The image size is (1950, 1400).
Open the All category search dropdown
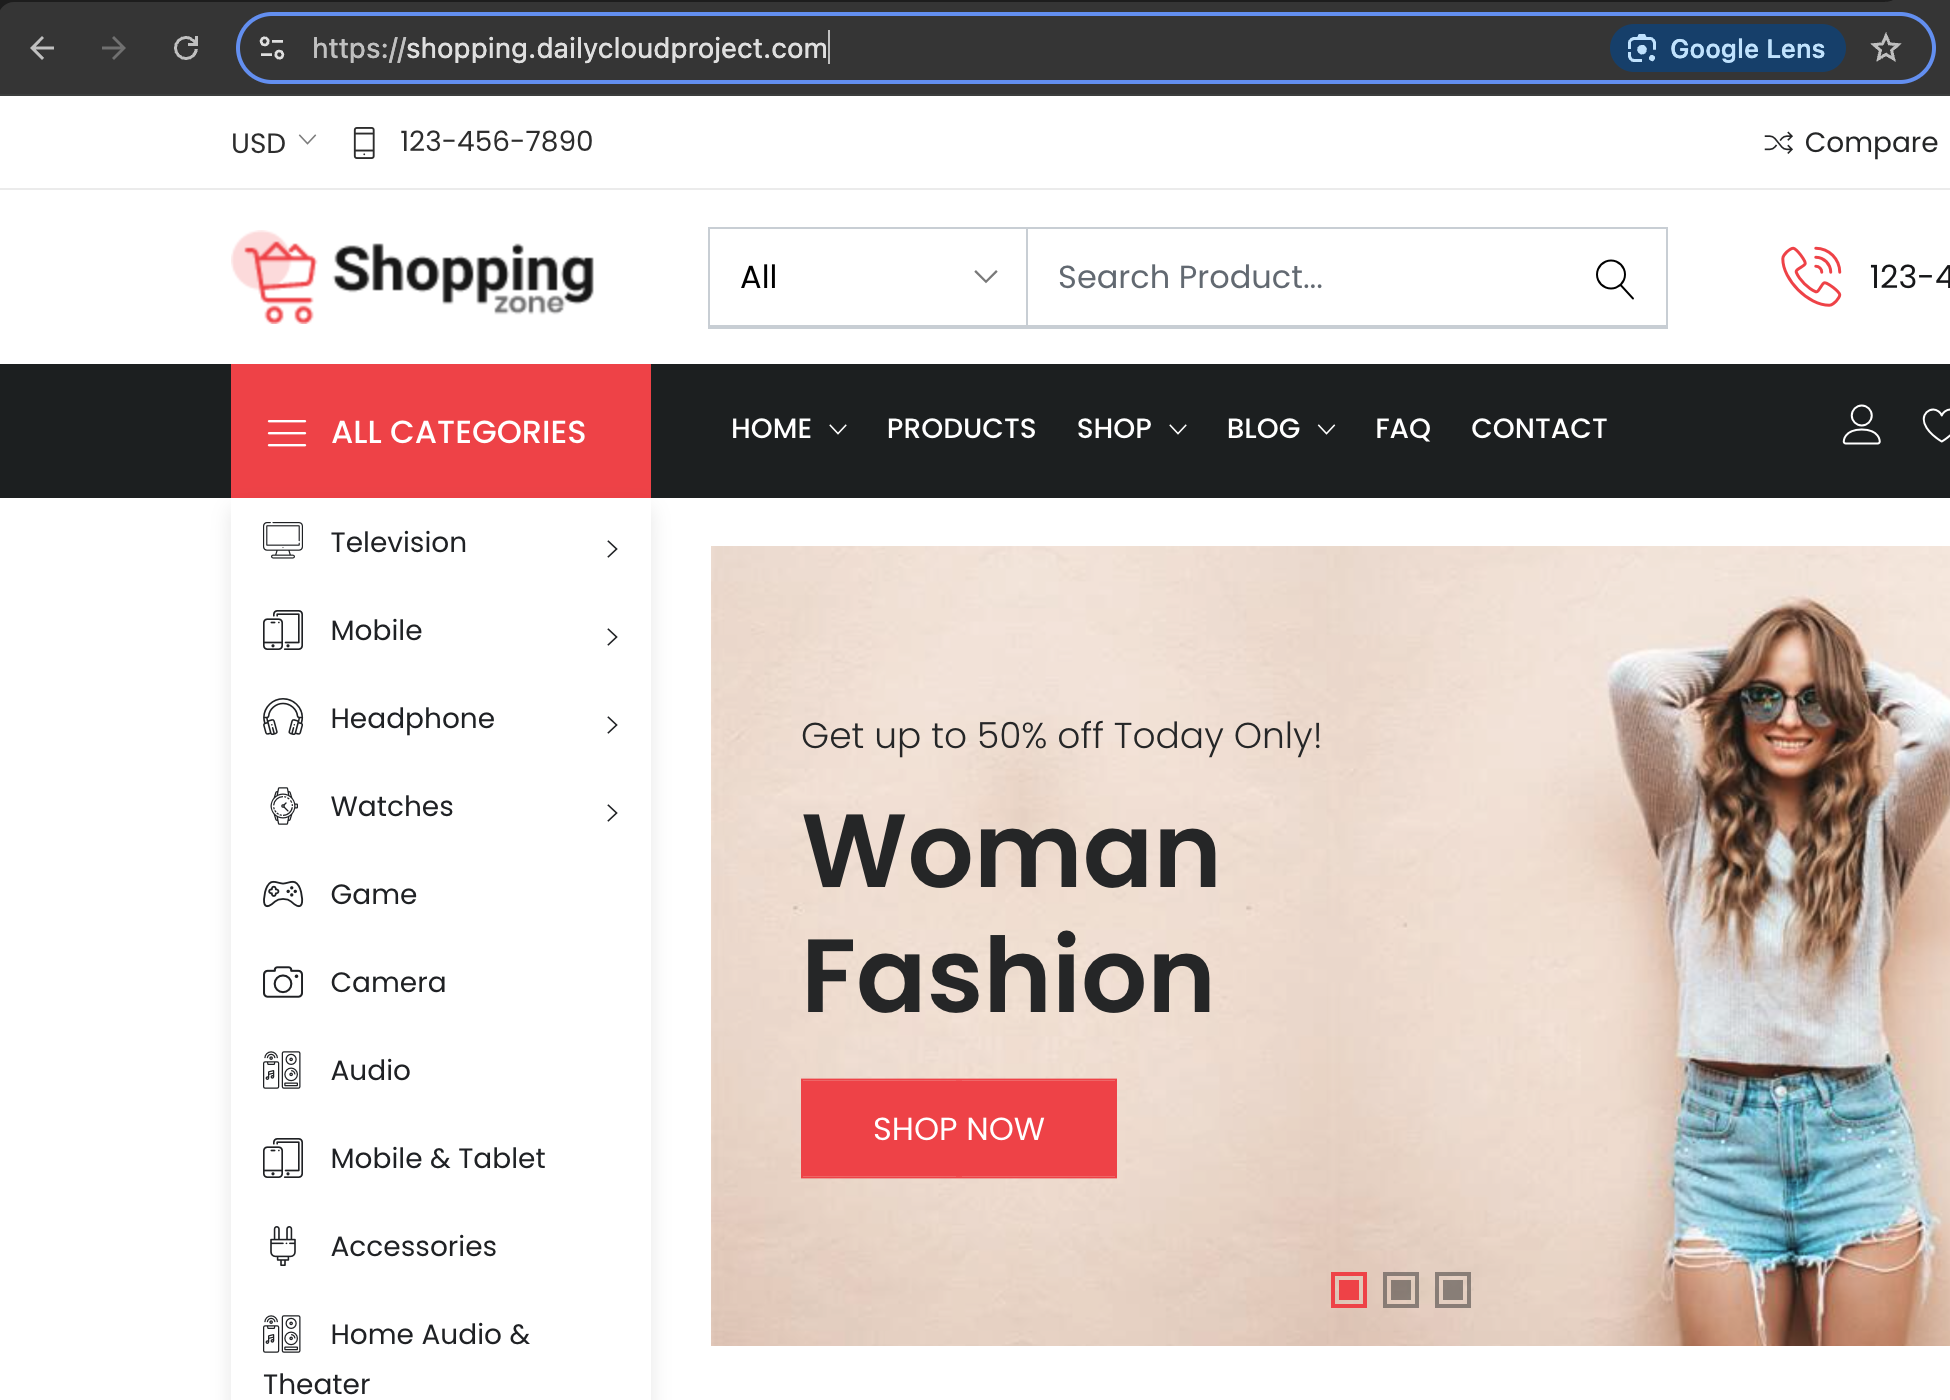coord(868,277)
